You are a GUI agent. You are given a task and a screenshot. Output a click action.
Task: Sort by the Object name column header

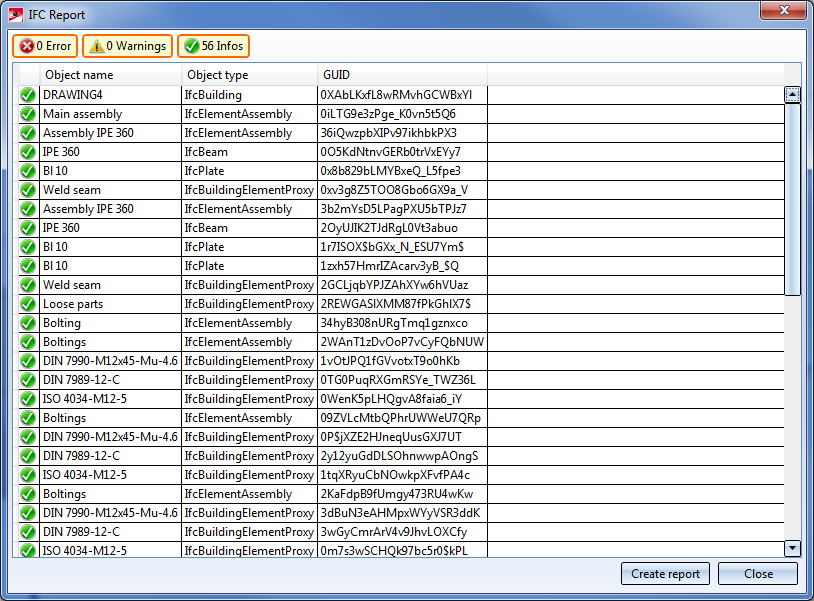[111, 75]
